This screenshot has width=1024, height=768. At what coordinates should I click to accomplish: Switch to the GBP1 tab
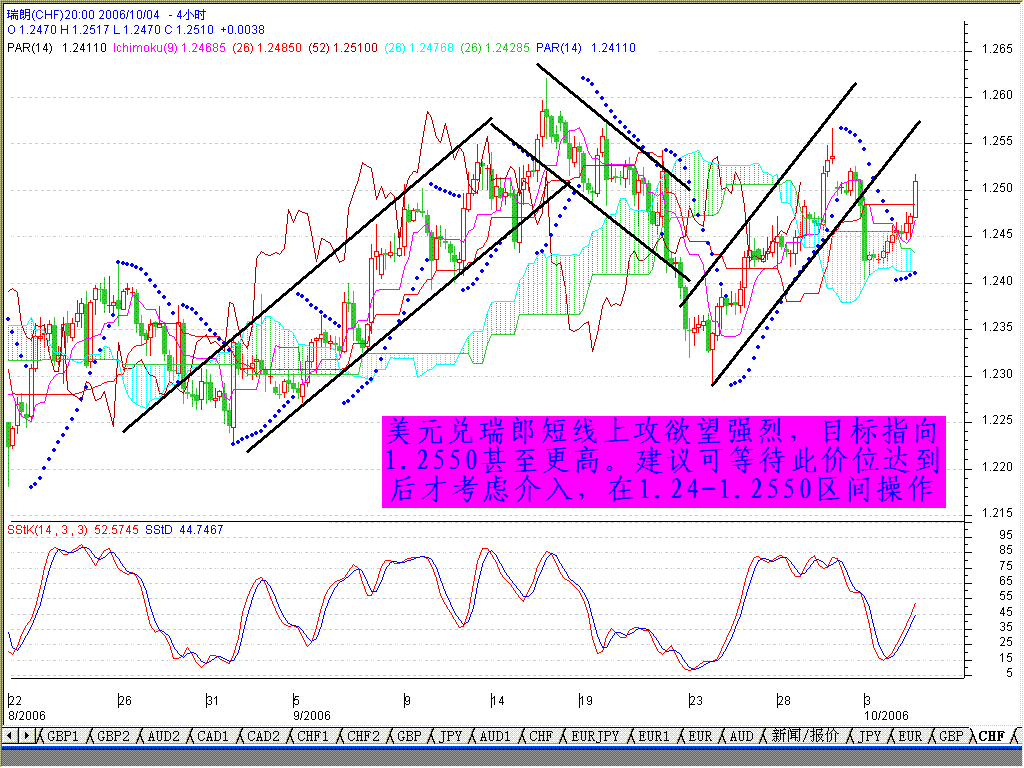coord(62,736)
